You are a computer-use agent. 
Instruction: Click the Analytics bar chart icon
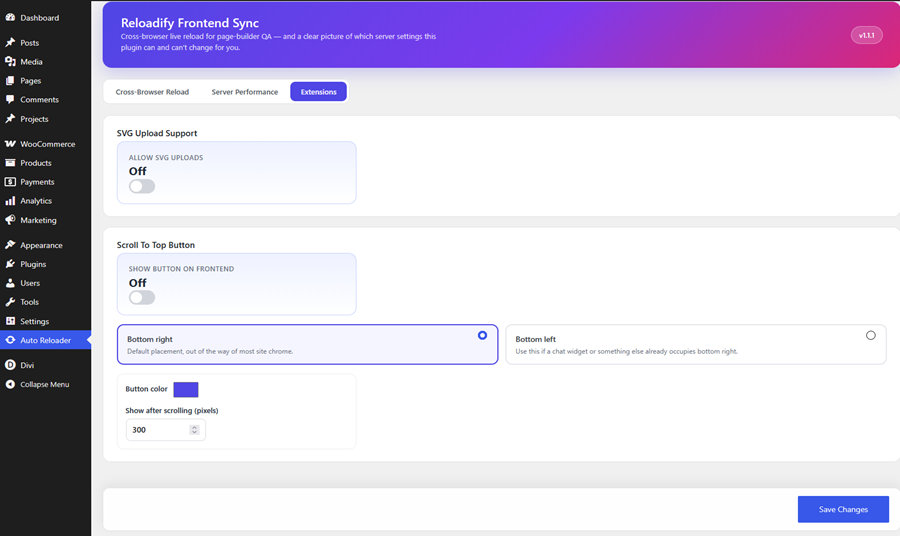[10, 200]
